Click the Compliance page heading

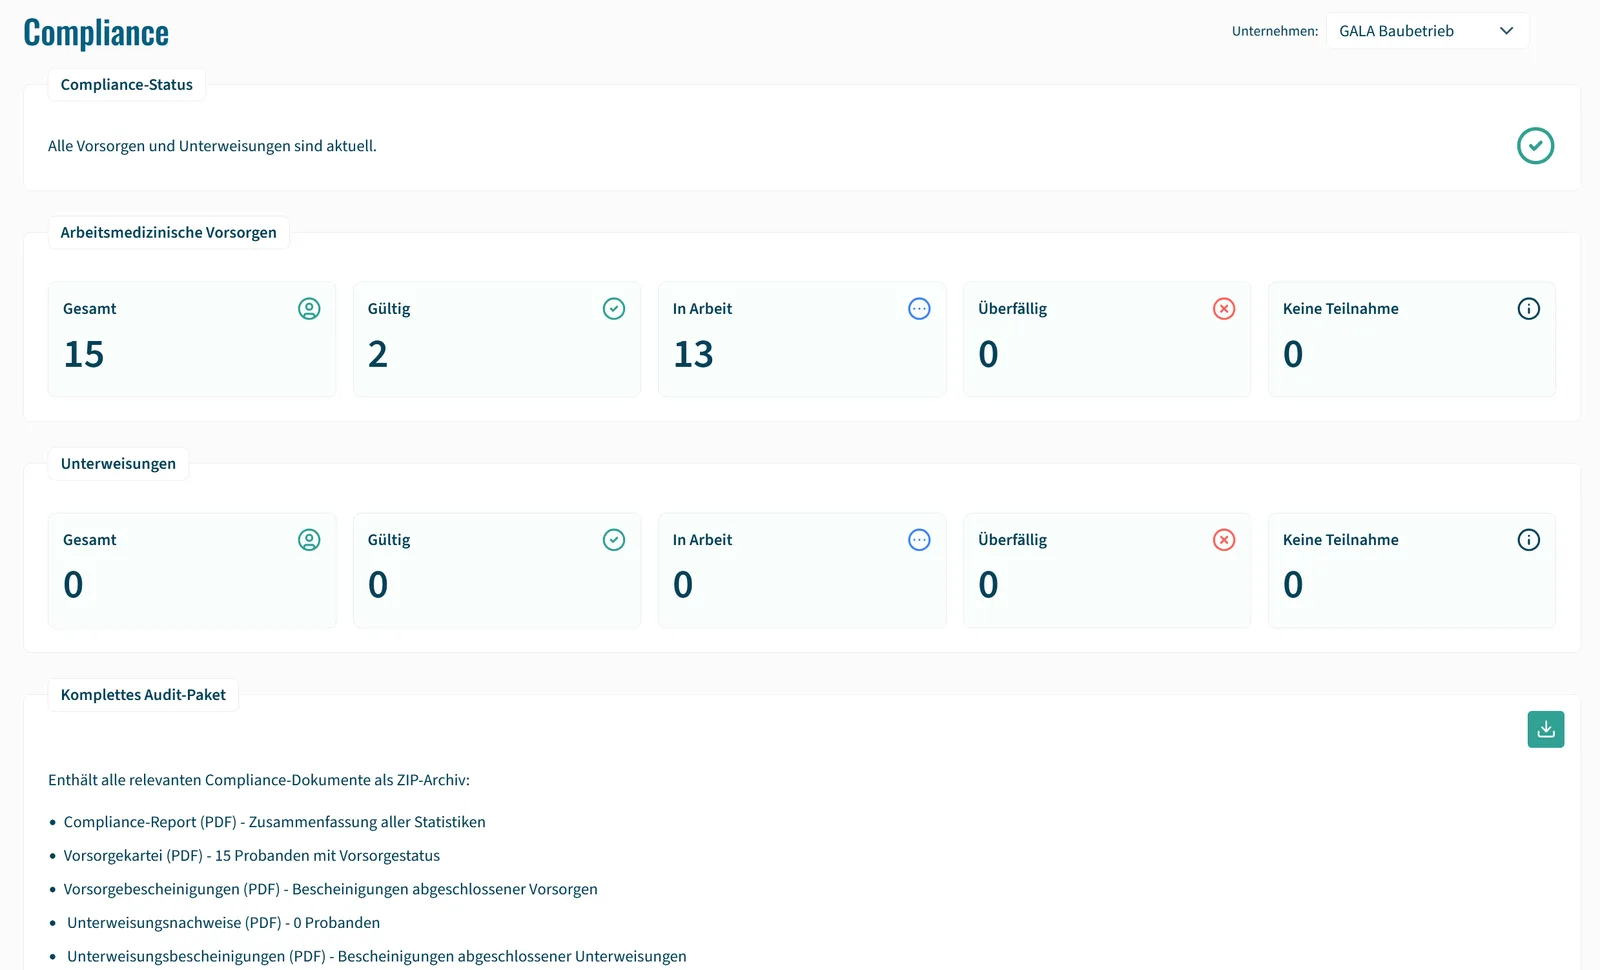coord(96,33)
